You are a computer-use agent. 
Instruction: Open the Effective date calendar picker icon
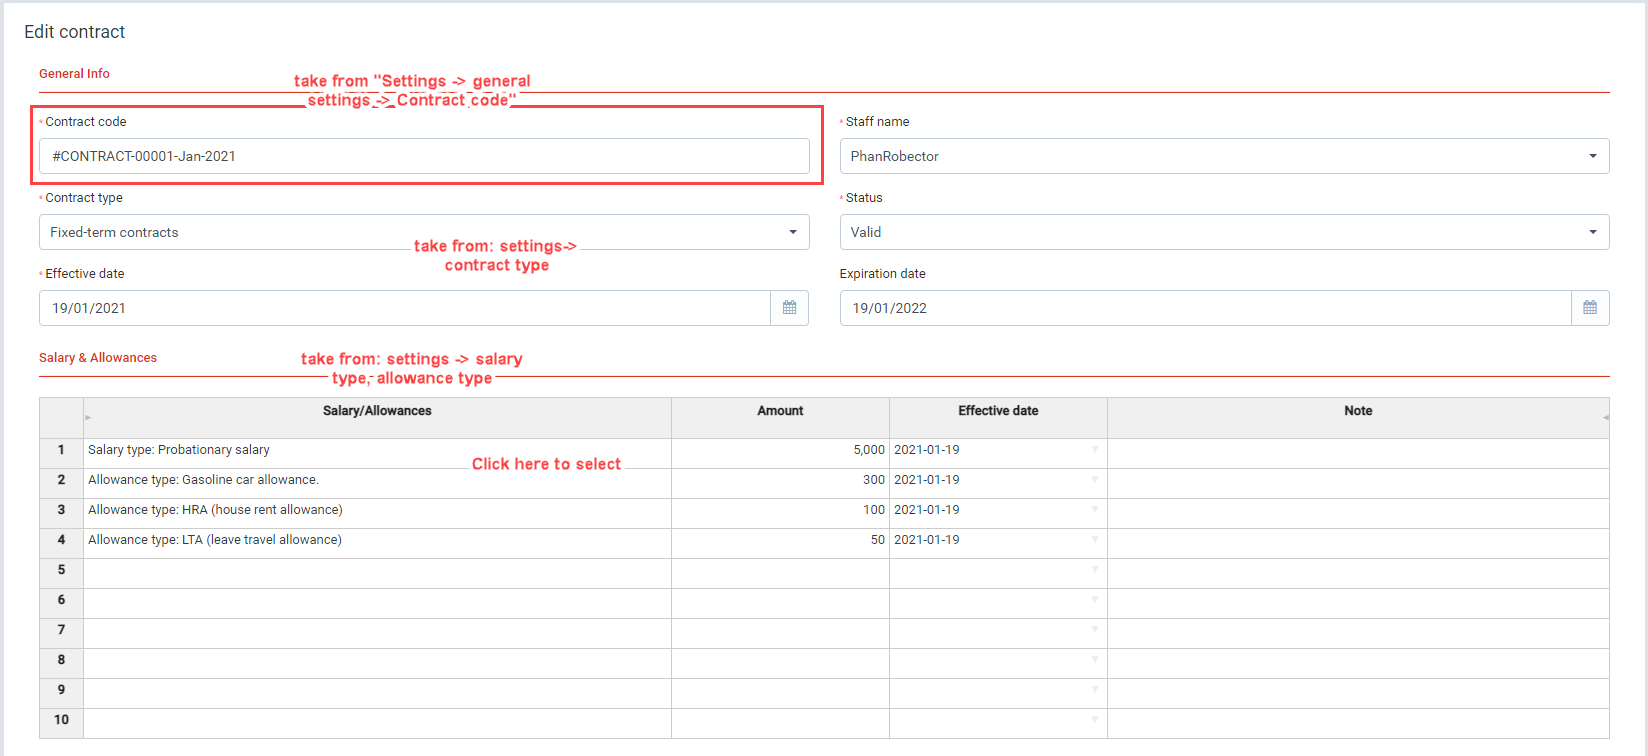[789, 308]
